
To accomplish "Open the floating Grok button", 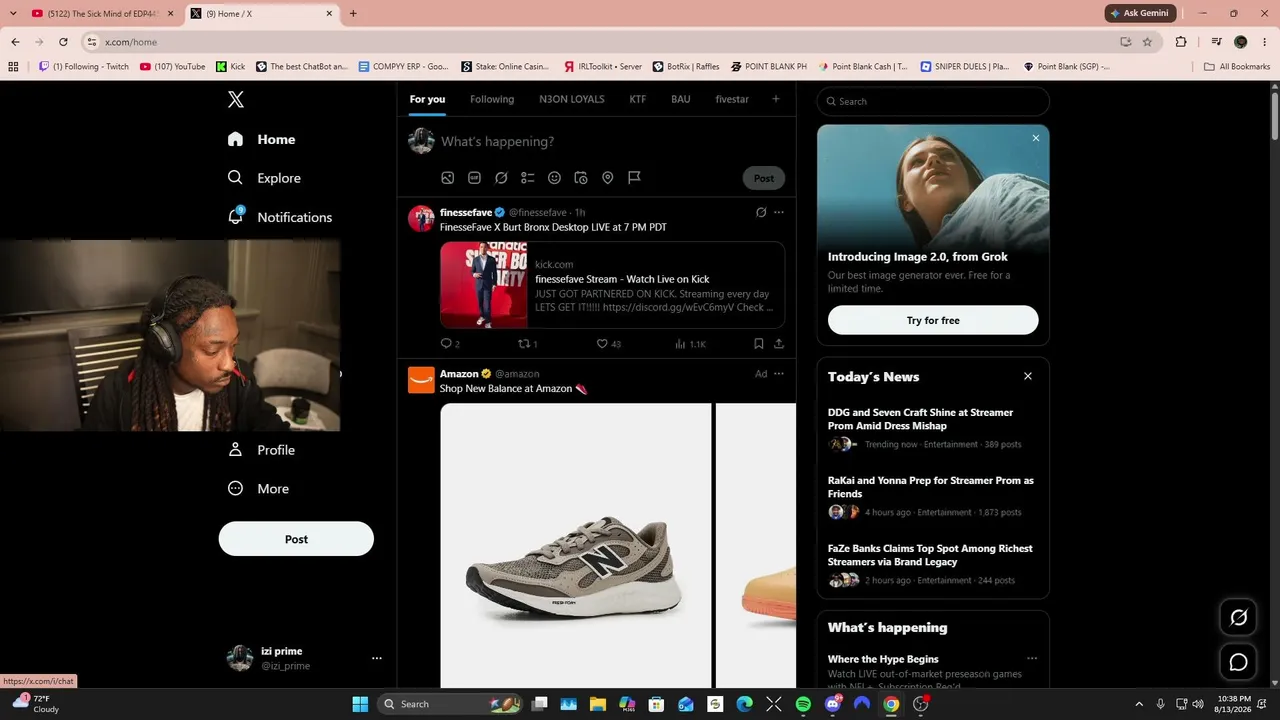I will click(x=1238, y=617).
